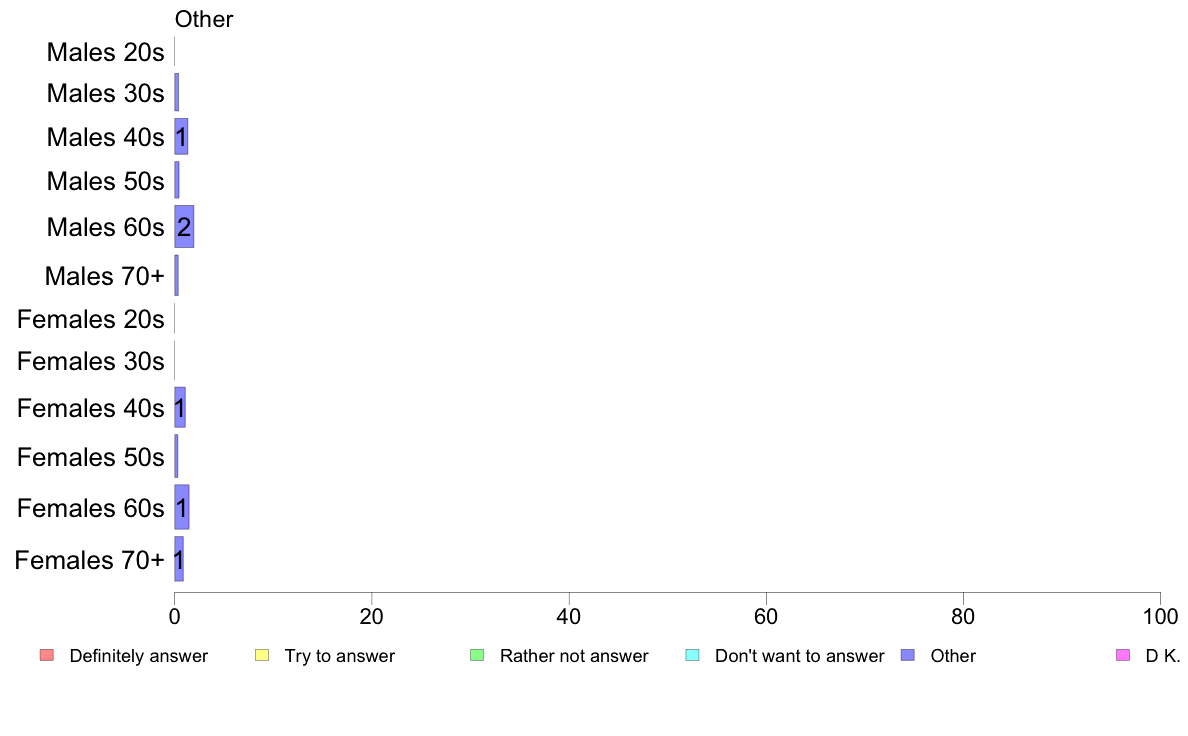Select the Males 30s small bar

coord(177,92)
